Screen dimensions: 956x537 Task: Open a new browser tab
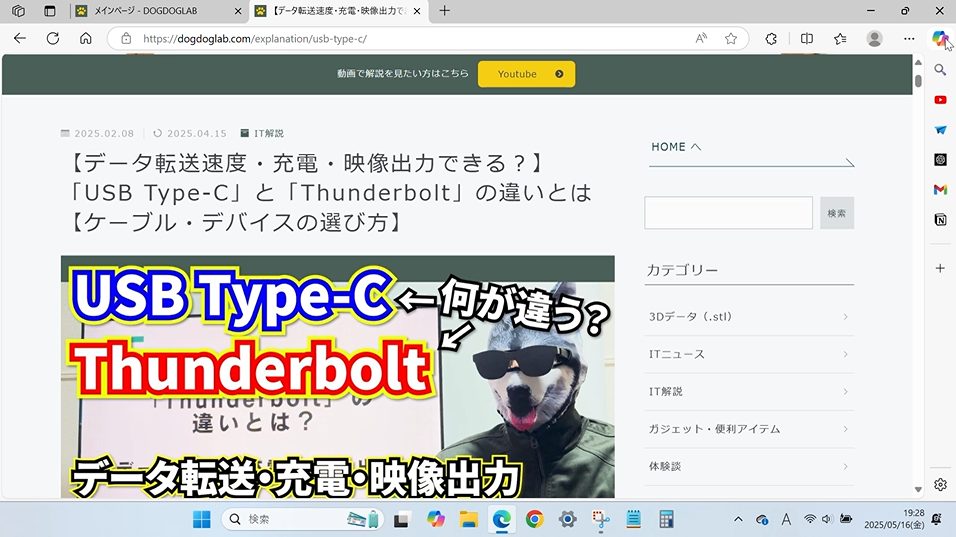(445, 11)
